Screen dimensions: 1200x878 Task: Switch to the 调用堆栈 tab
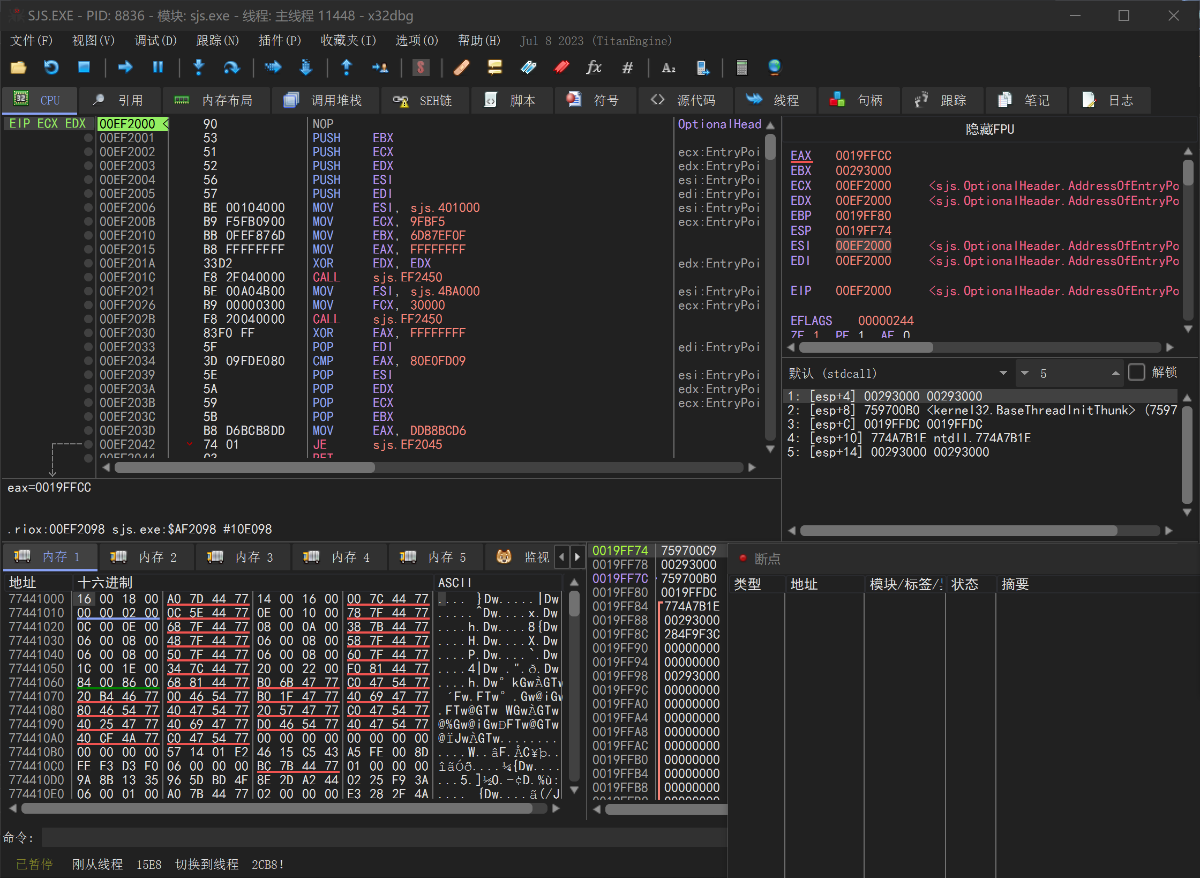[324, 100]
